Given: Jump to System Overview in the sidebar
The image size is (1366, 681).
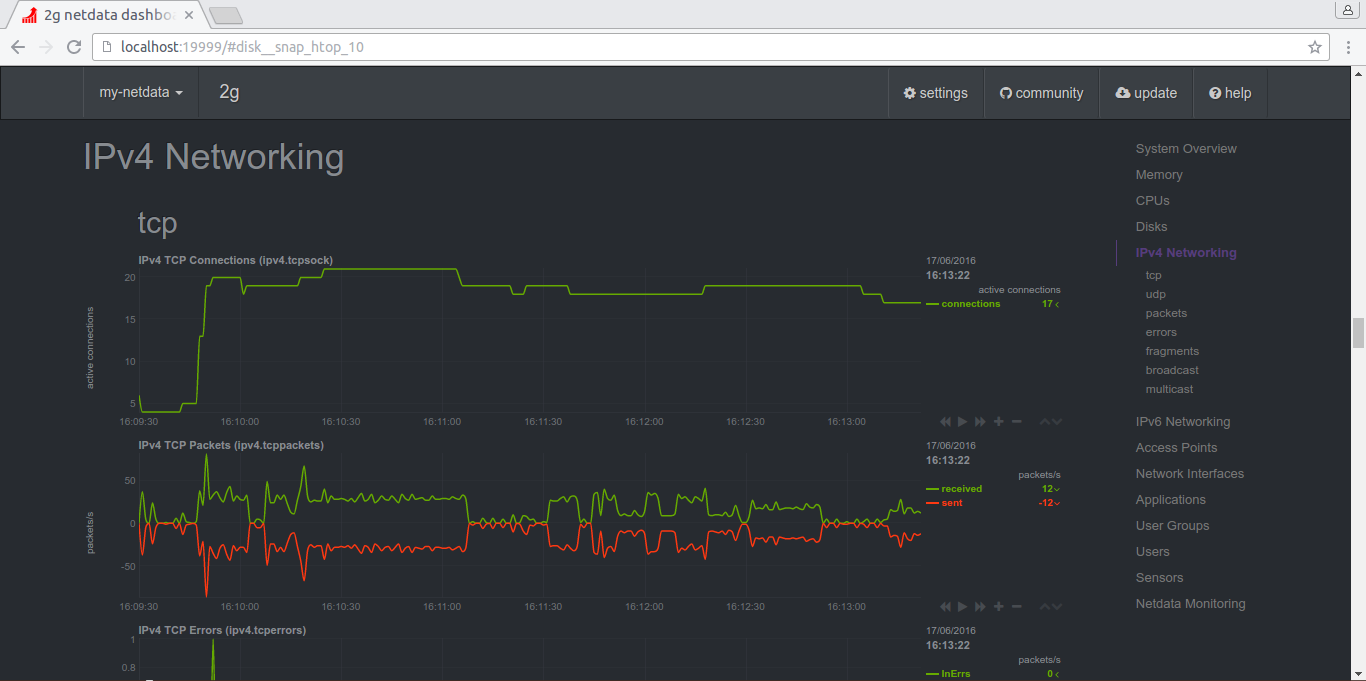Looking at the screenshot, I should [1186, 149].
